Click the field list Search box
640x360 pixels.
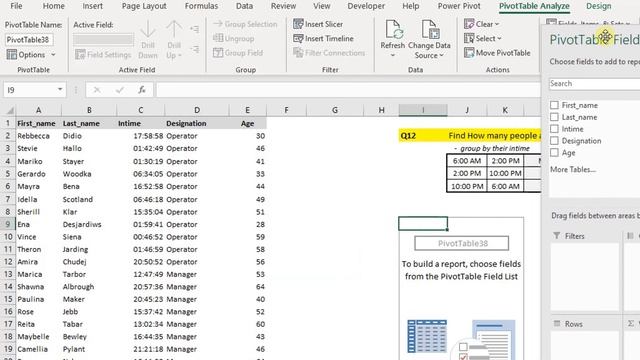coord(594,84)
